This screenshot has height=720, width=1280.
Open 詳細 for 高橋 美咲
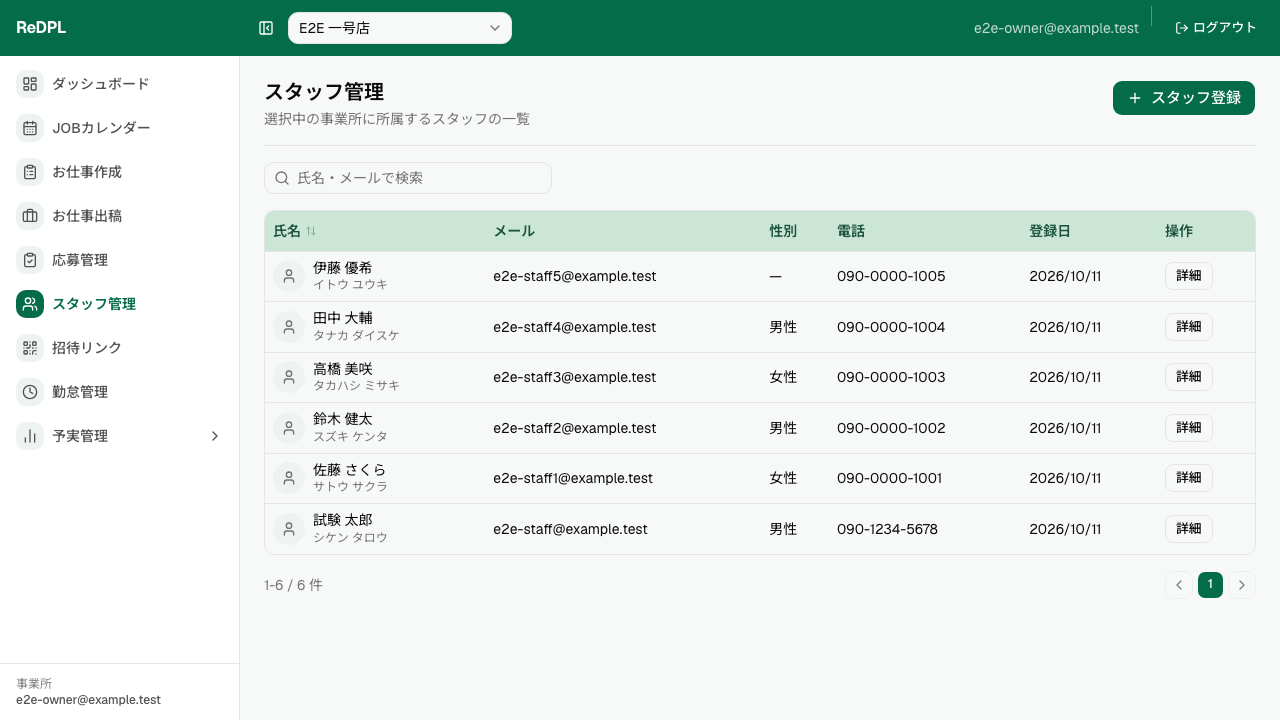[1189, 377]
